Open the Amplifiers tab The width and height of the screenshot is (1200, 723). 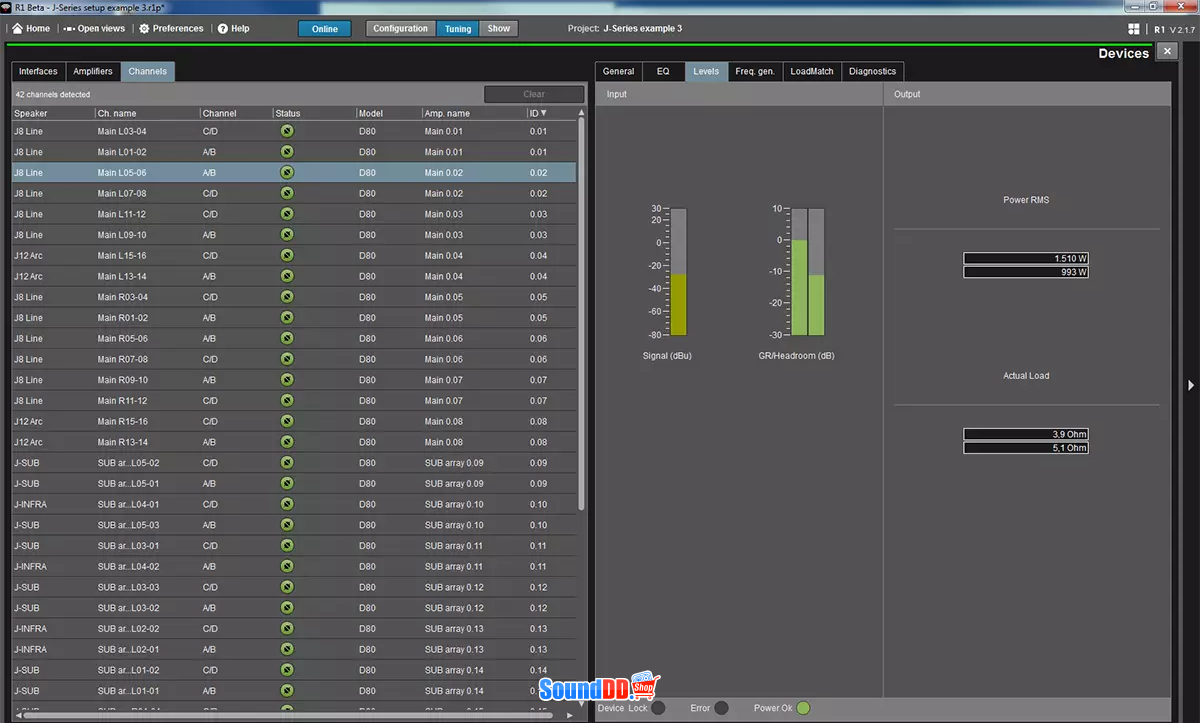coord(93,72)
